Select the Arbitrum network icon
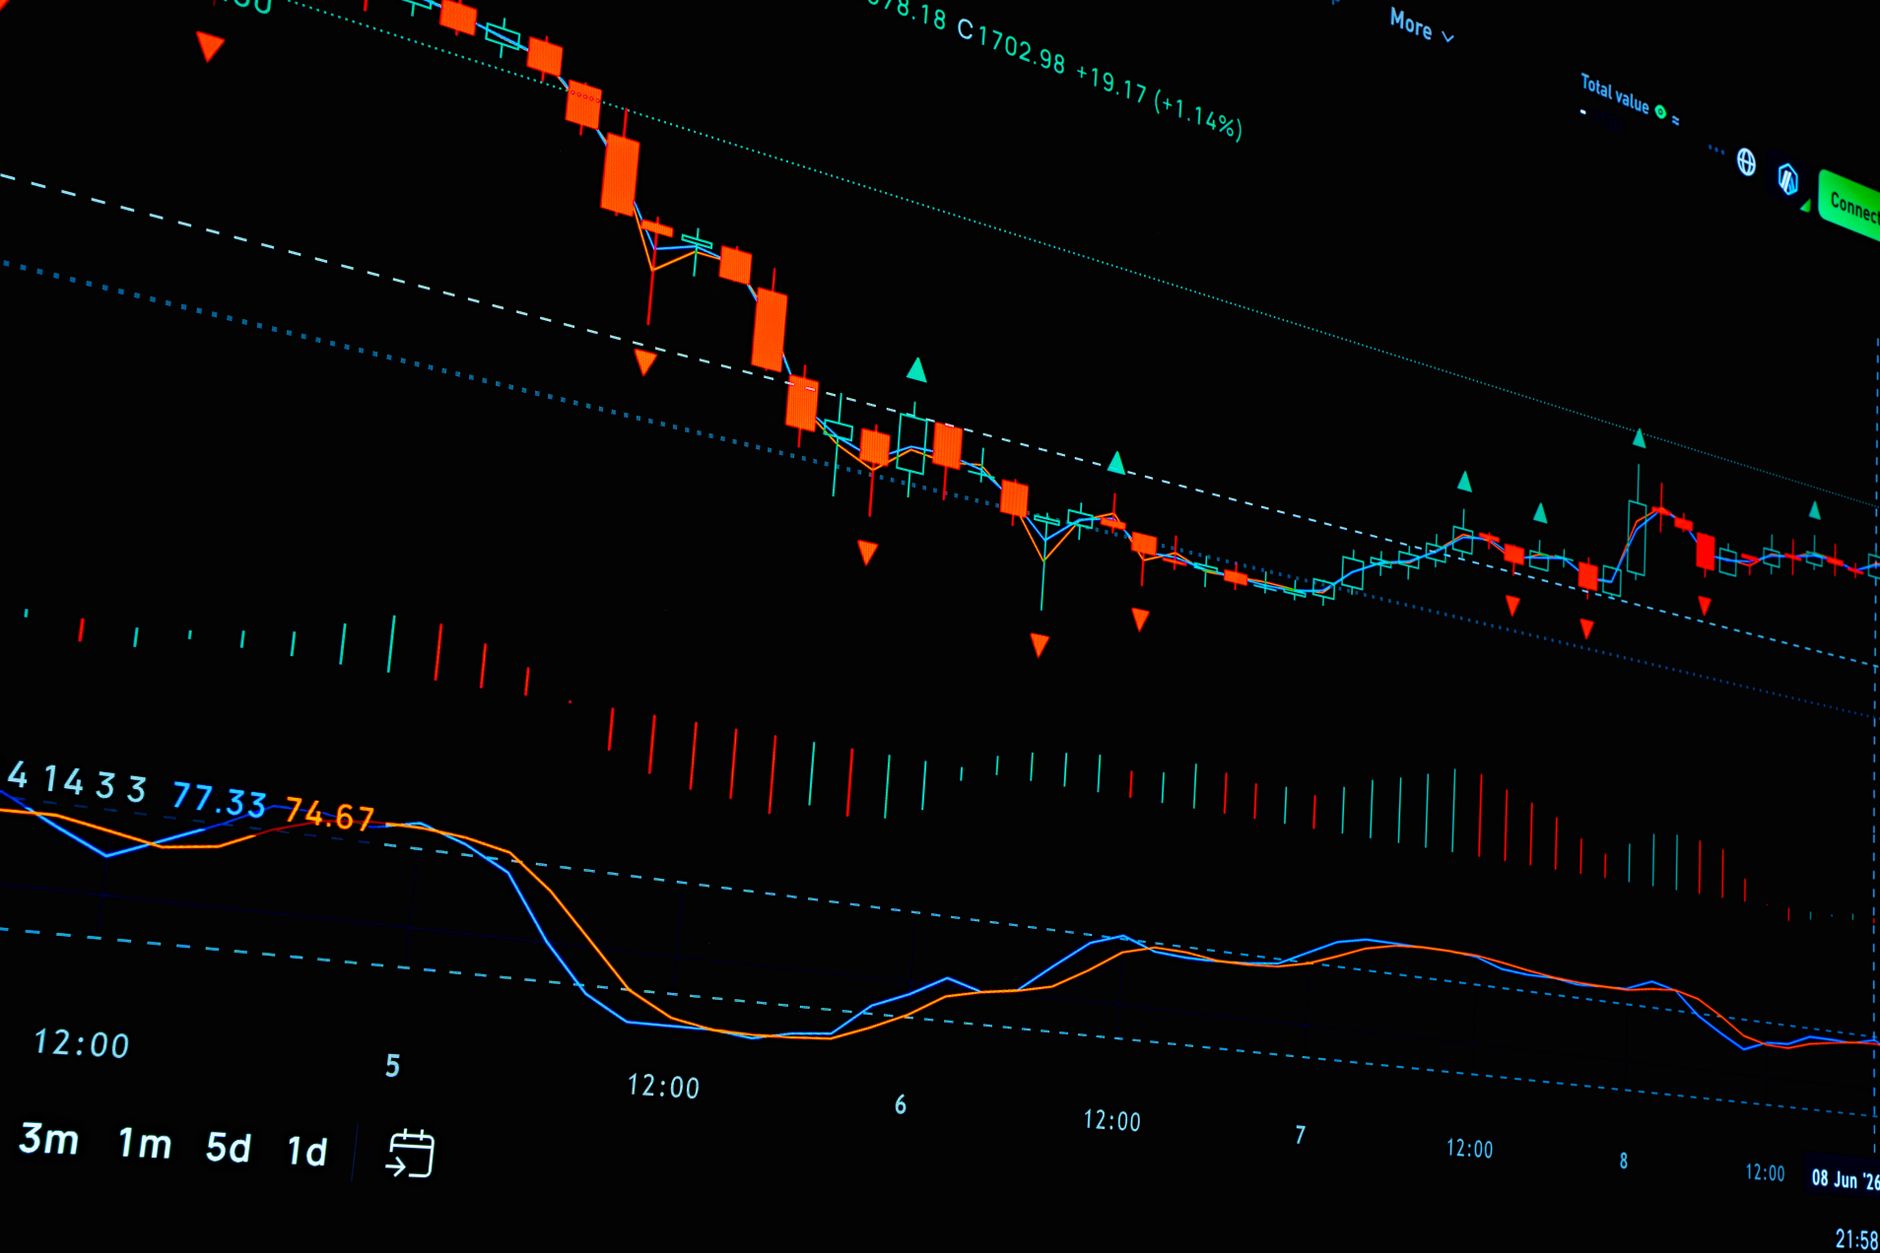The width and height of the screenshot is (1880, 1253). (x=1787, y=179)
